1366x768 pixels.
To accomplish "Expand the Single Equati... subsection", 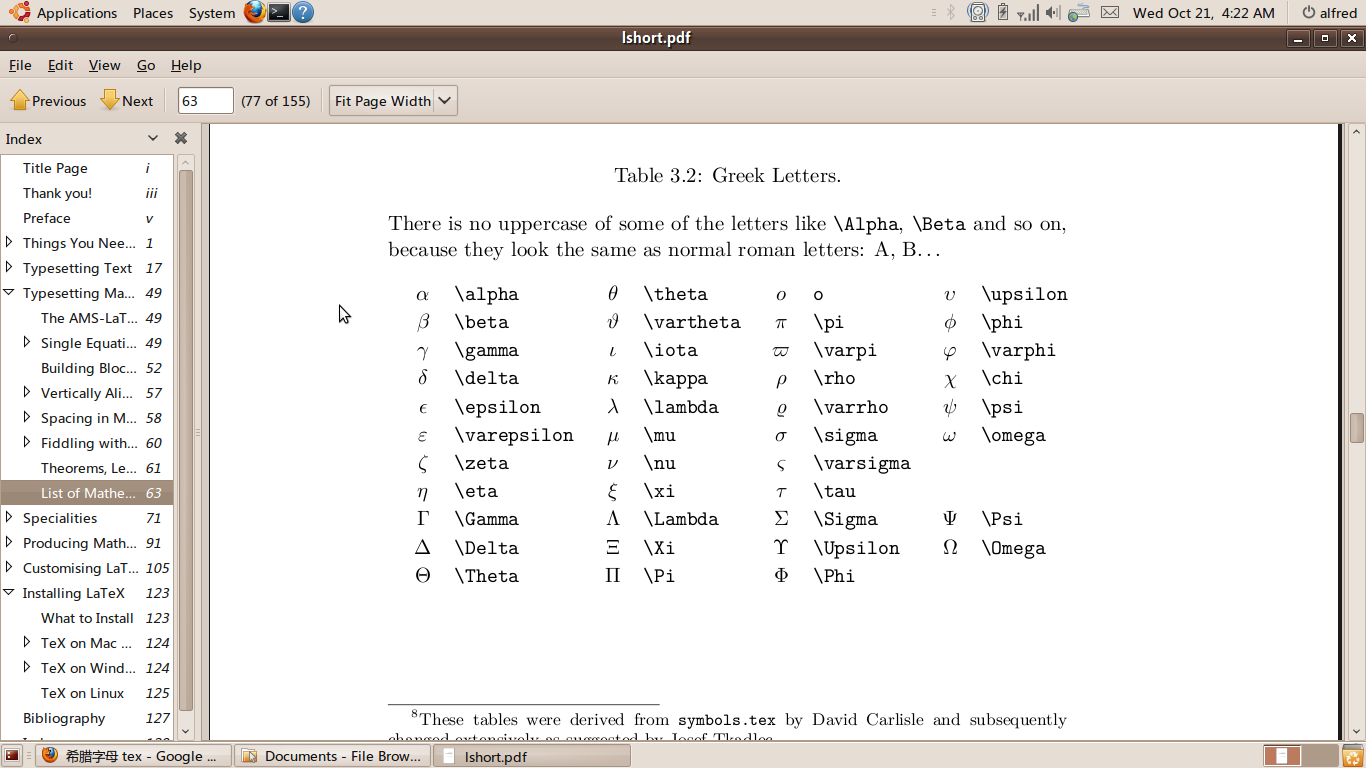I will point(27,342).
